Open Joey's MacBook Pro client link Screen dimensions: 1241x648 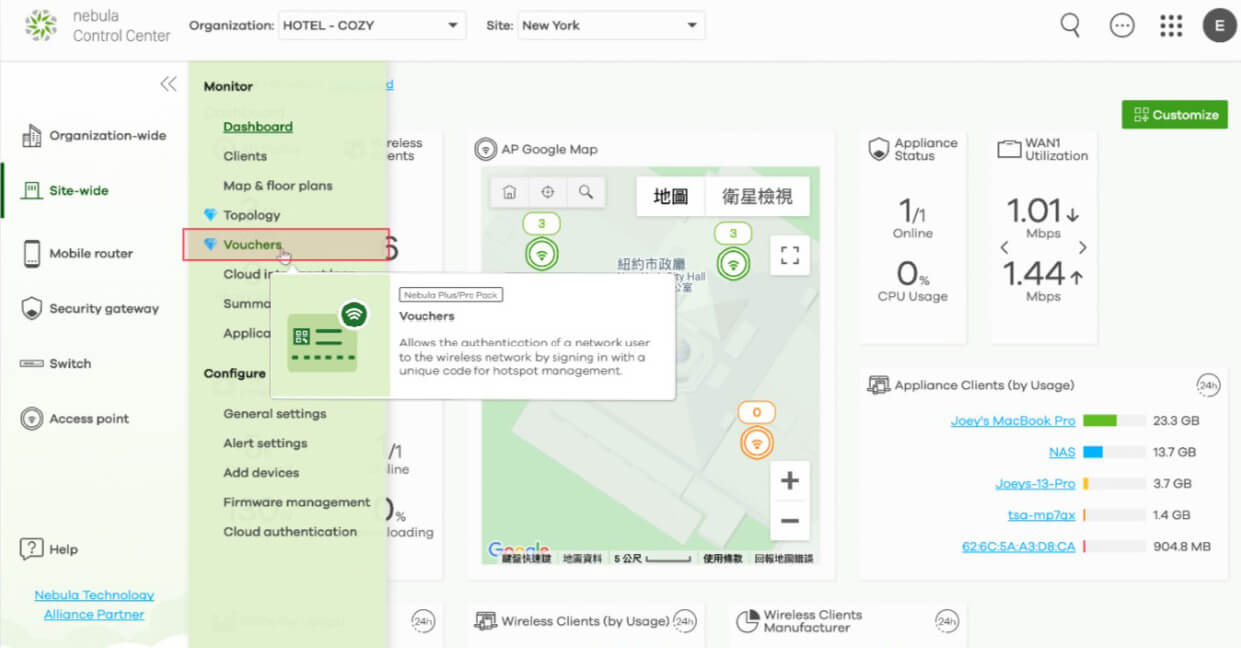point(1013,421)
